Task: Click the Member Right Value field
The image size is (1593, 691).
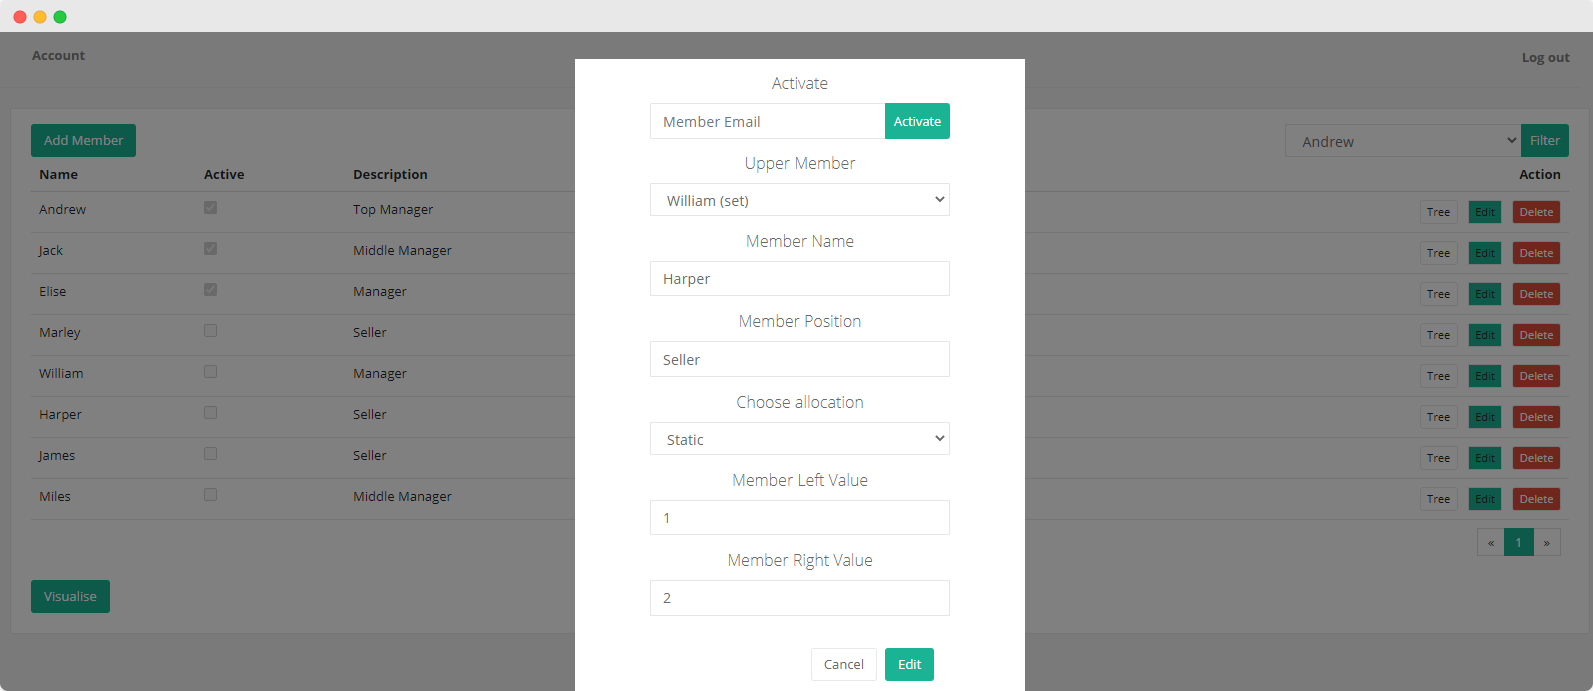Action: point(800,598)
